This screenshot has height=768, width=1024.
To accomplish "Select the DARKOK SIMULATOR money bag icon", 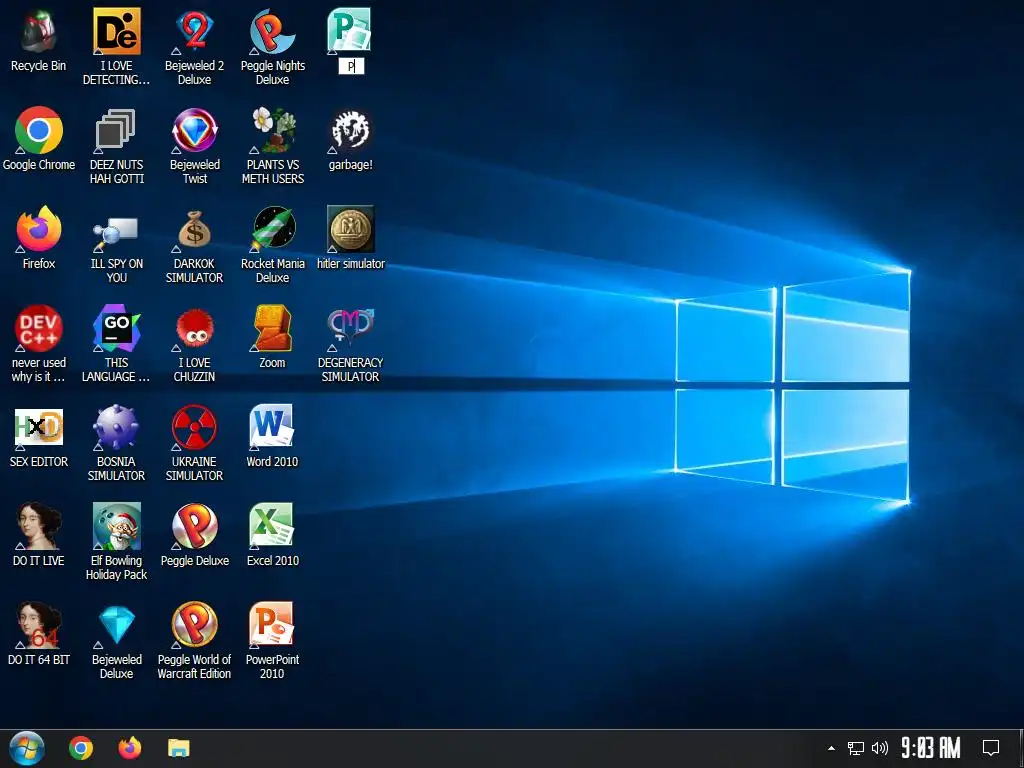I will pyautogui.click(x=194, y=229).
